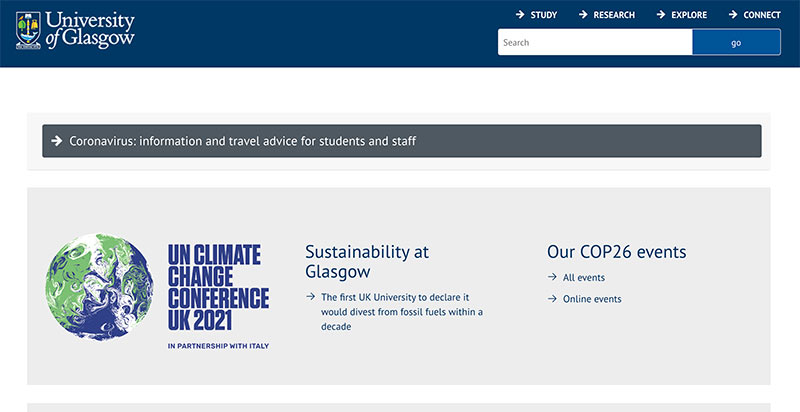Click the arrow icon beside Online events
The height and width of the screenshot is (412, 800).
coord(552,299)
